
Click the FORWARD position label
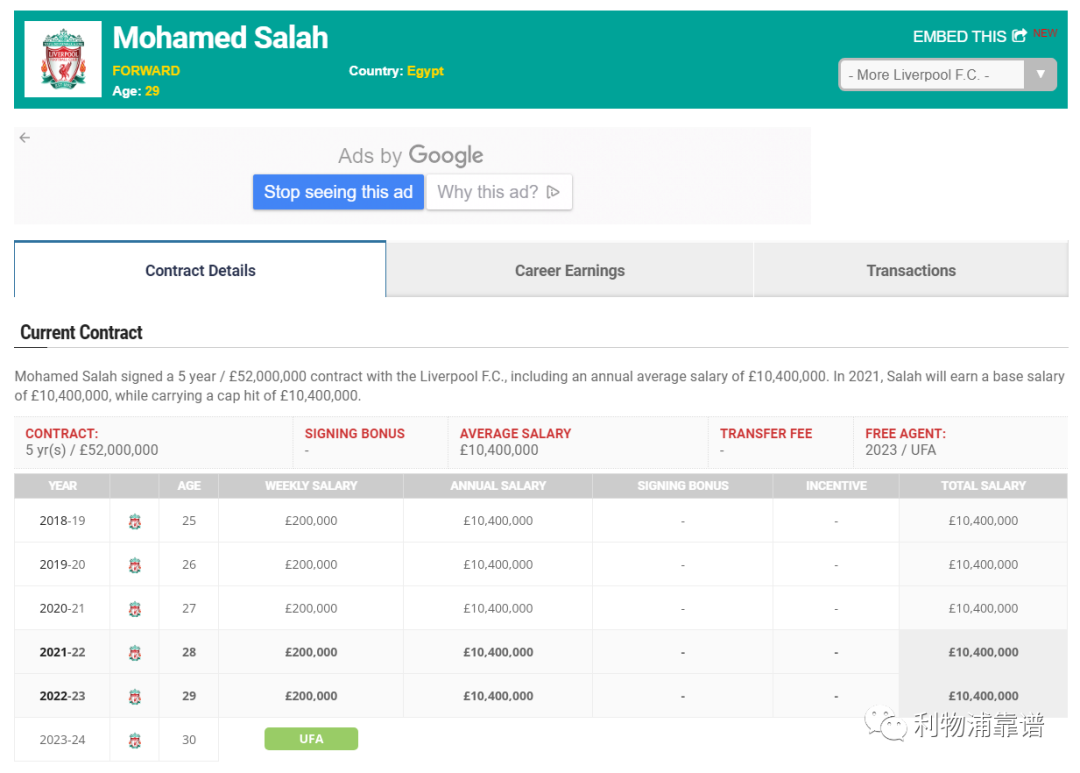146,71
